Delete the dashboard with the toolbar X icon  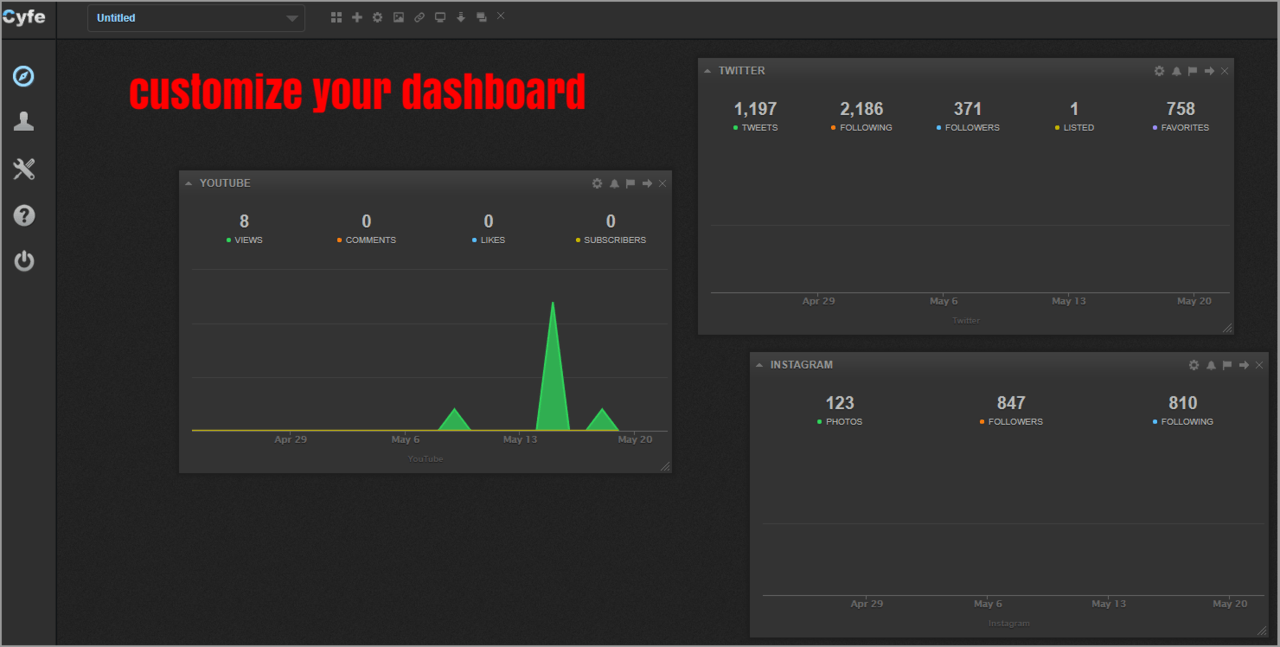501,15
